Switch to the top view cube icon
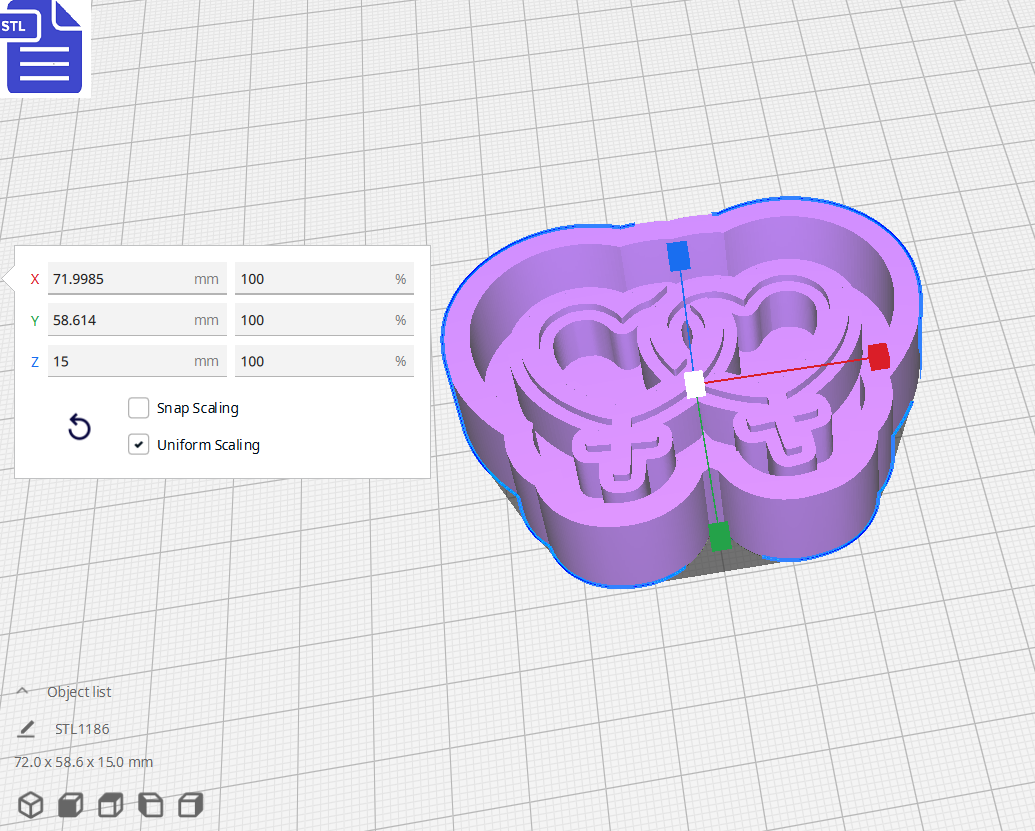The height and width of the screenshot is (831, 1035). (110, 805)
